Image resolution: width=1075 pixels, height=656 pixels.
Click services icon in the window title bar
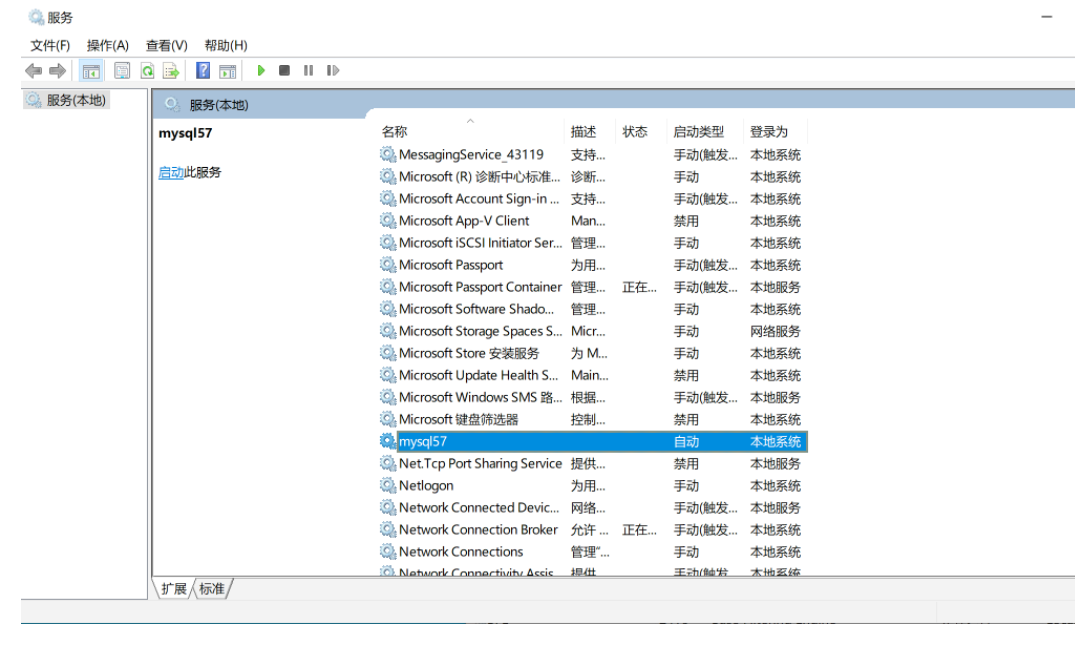pyautogui.click(x=36, y=16)
